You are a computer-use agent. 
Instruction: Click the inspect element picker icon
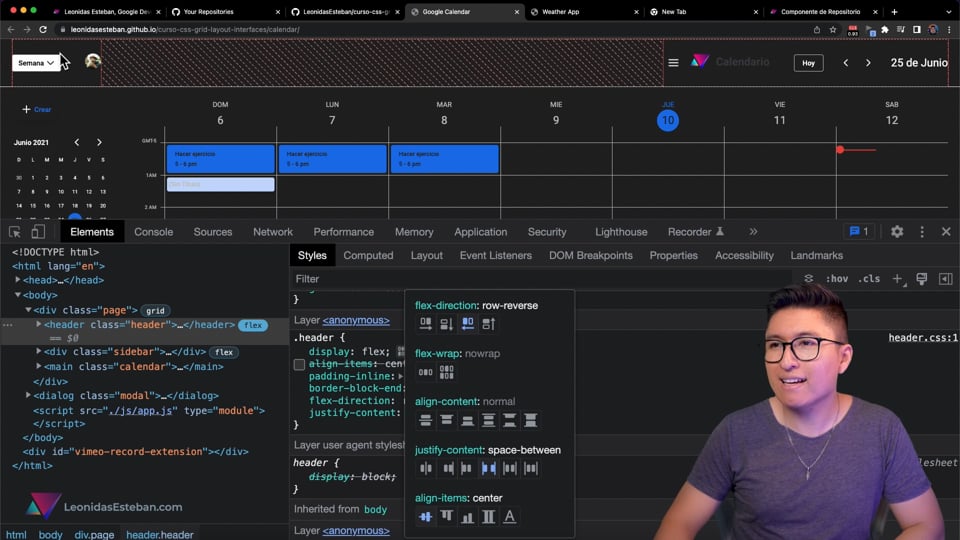coord(15,232)
